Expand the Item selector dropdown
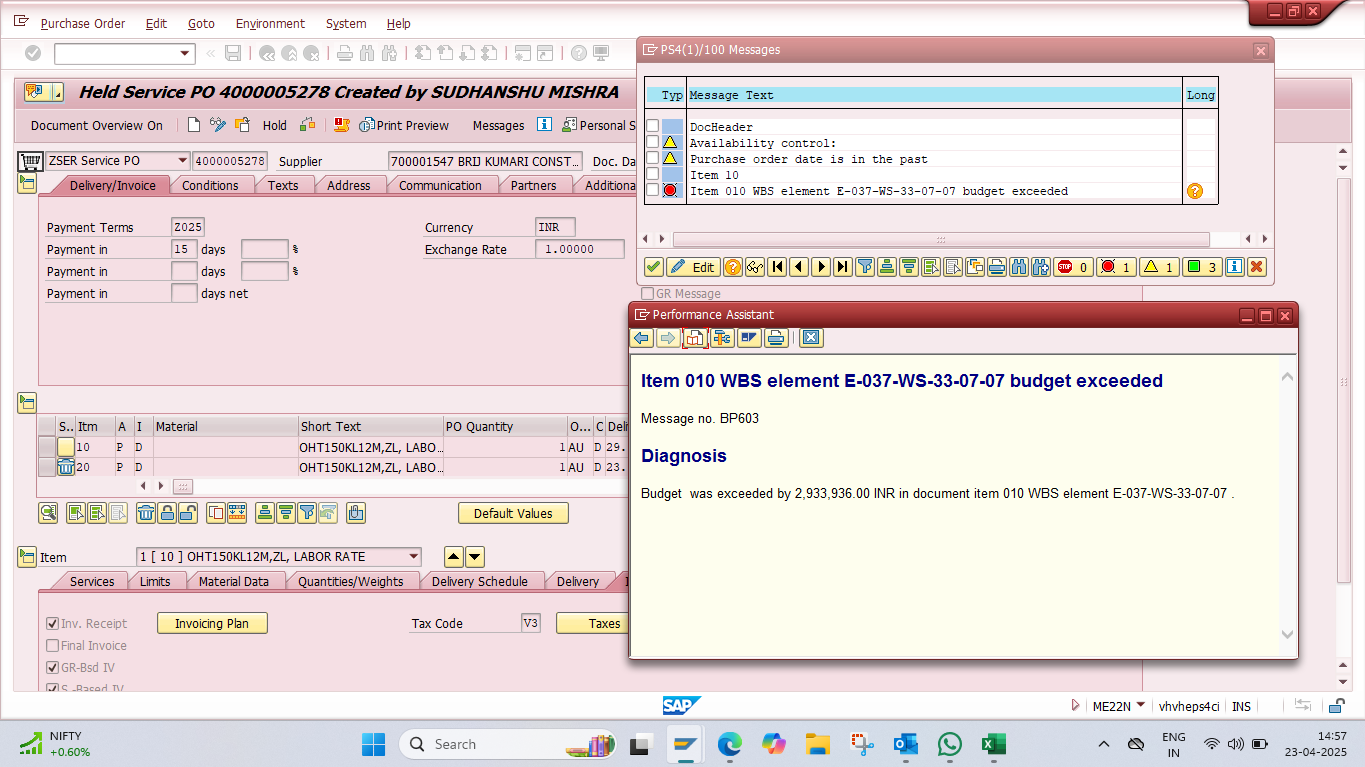Image resolution: width=1365 pixels, height=767 pixels. coord(413,557)
